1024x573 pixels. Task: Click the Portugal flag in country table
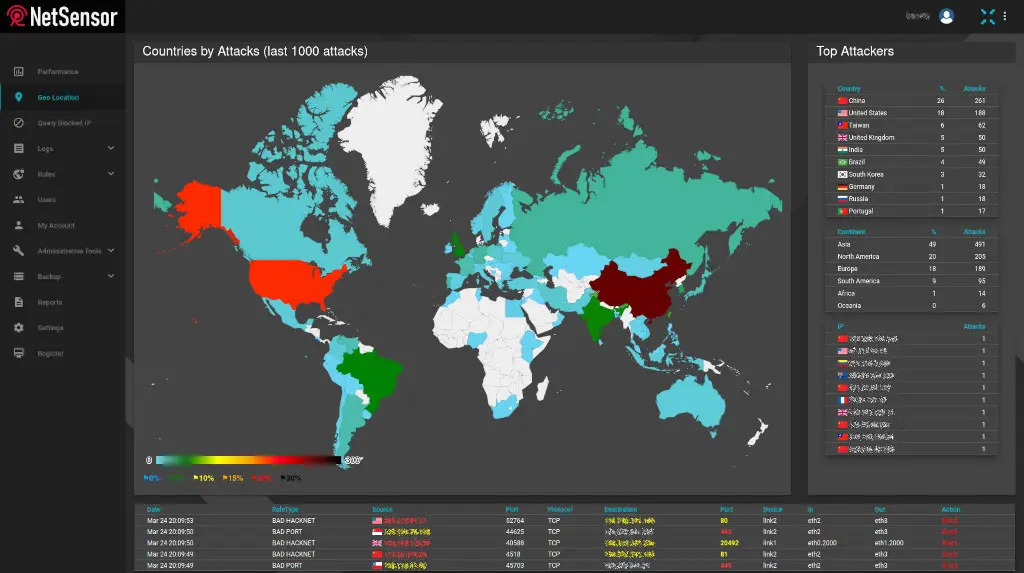coord(842,211)
